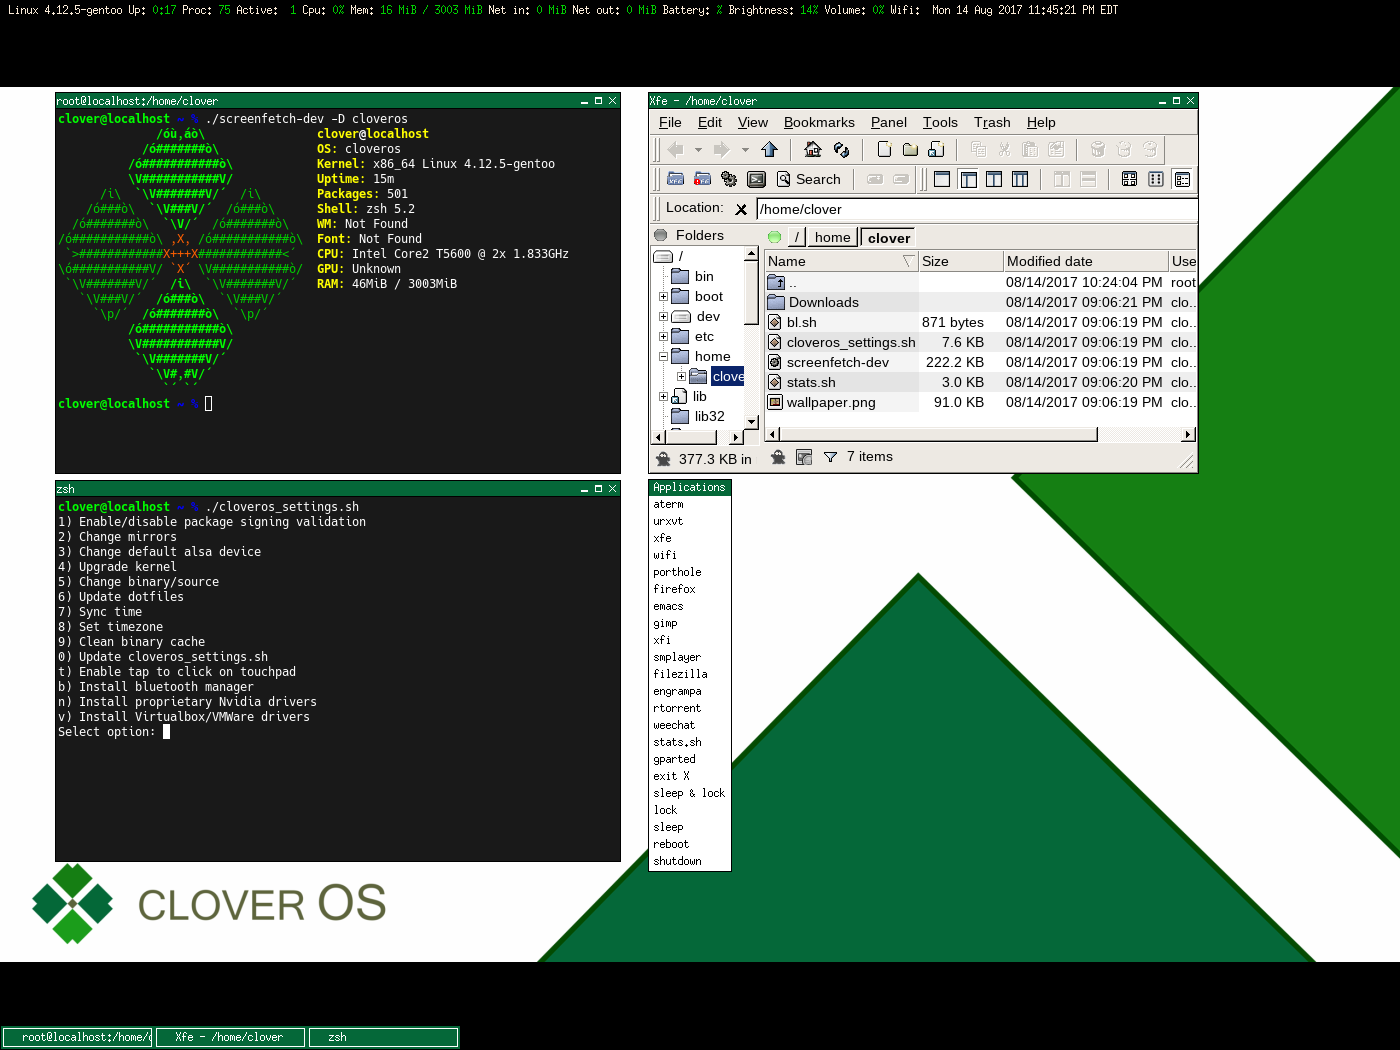Select the cloveros_settings.sh file row
Image resolution: width=1400 pixels, height=1050 pixels.
(980, 342)
